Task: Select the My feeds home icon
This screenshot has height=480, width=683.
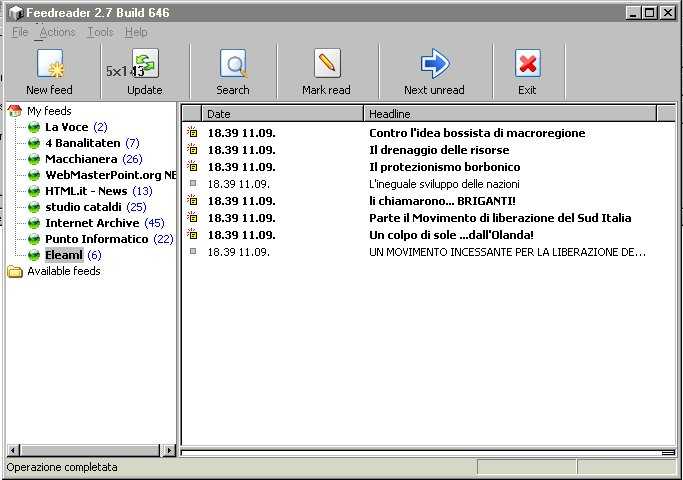Action: pos(15,111)
